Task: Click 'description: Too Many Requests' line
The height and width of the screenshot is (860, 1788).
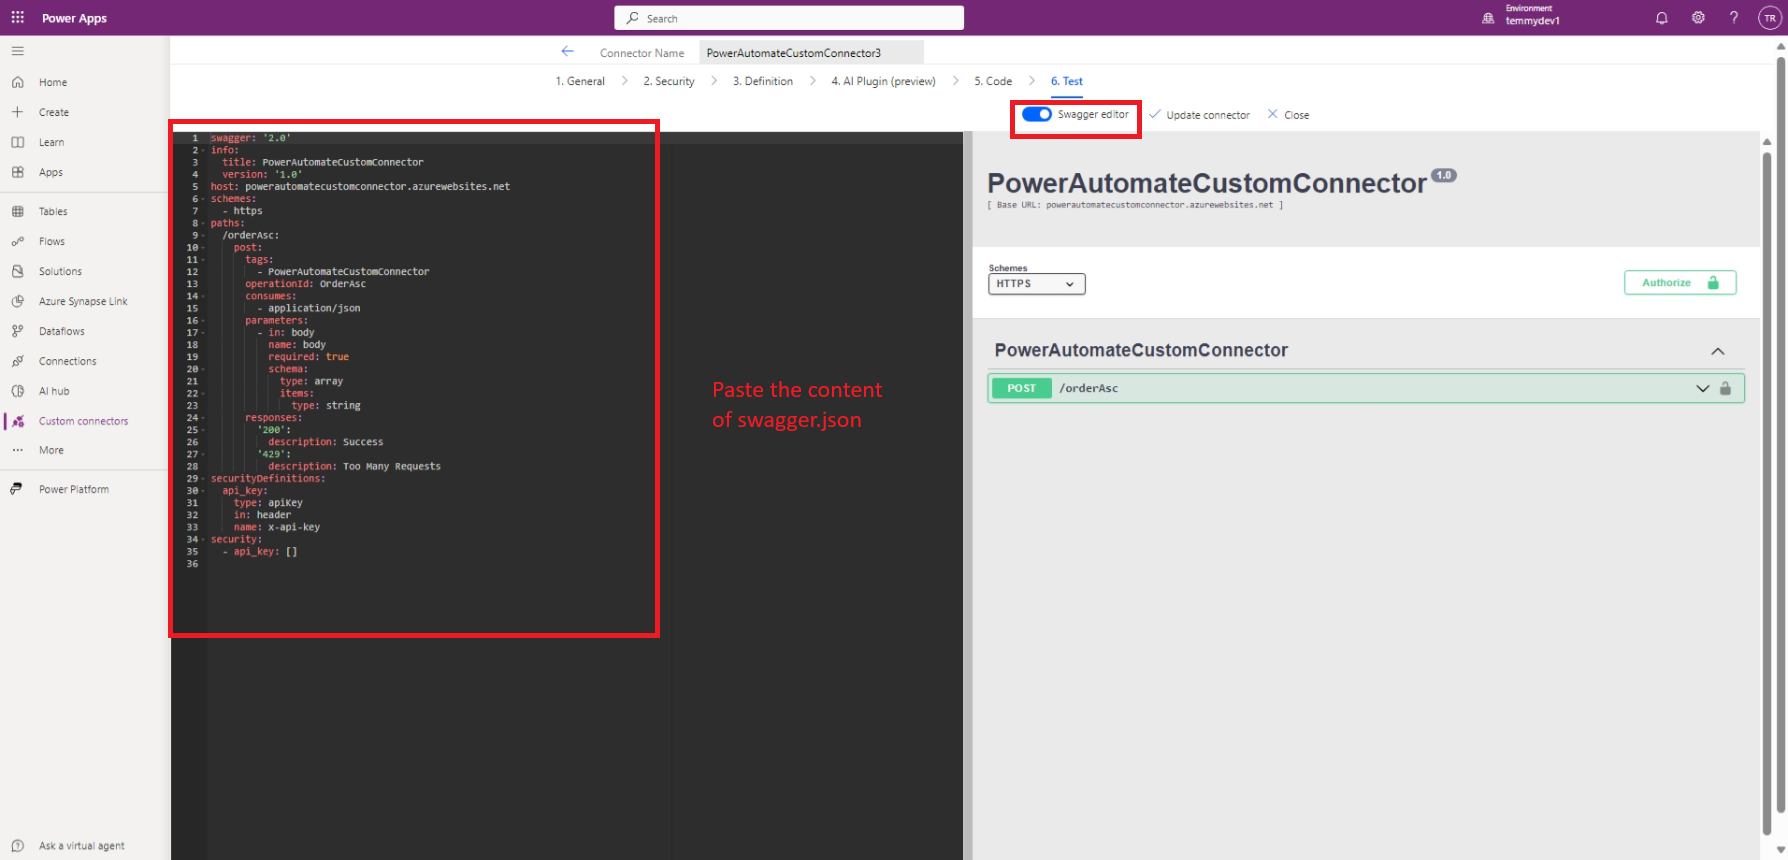Action: pyautogui.click(x=354, y=466)
